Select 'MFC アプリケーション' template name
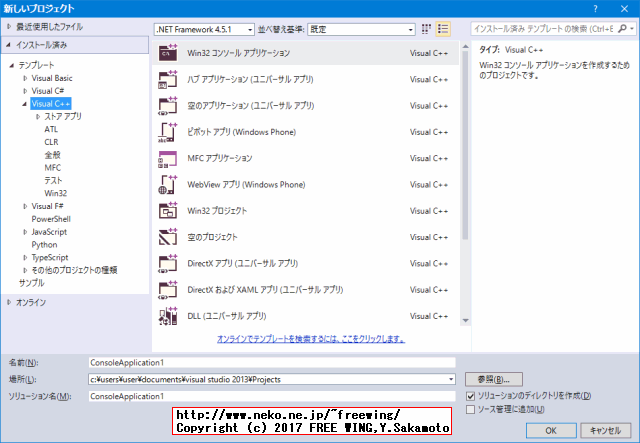 [x=220, y=158]
